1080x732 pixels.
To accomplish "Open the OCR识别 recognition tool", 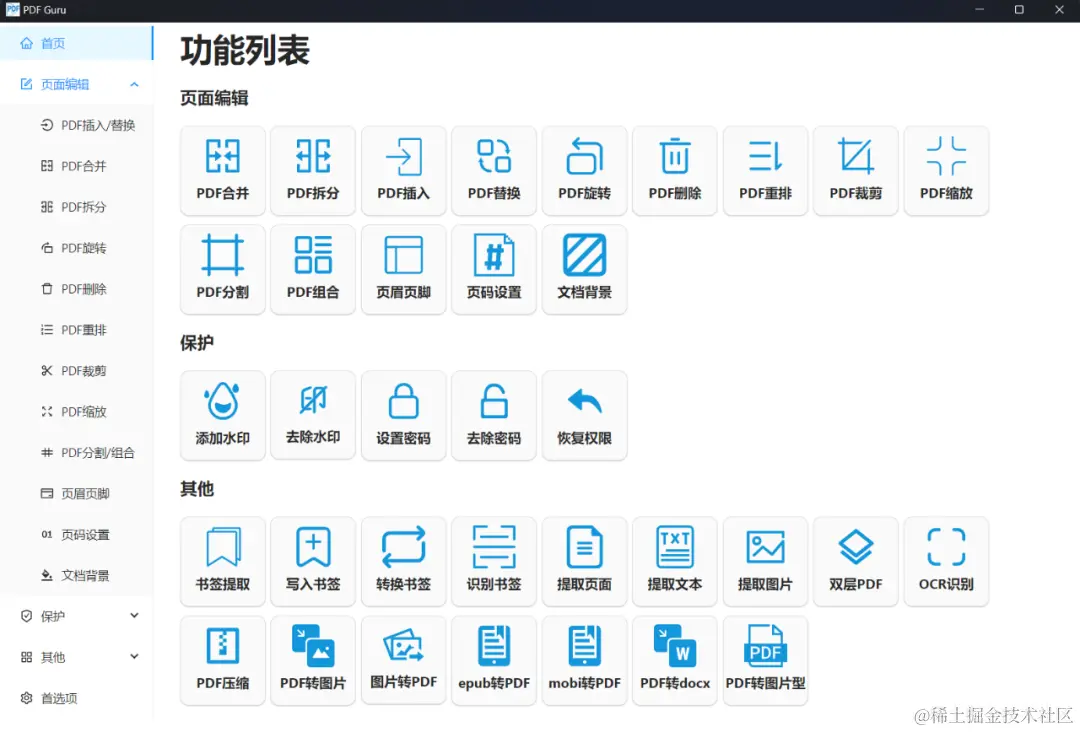I will (x=945, y=560).
